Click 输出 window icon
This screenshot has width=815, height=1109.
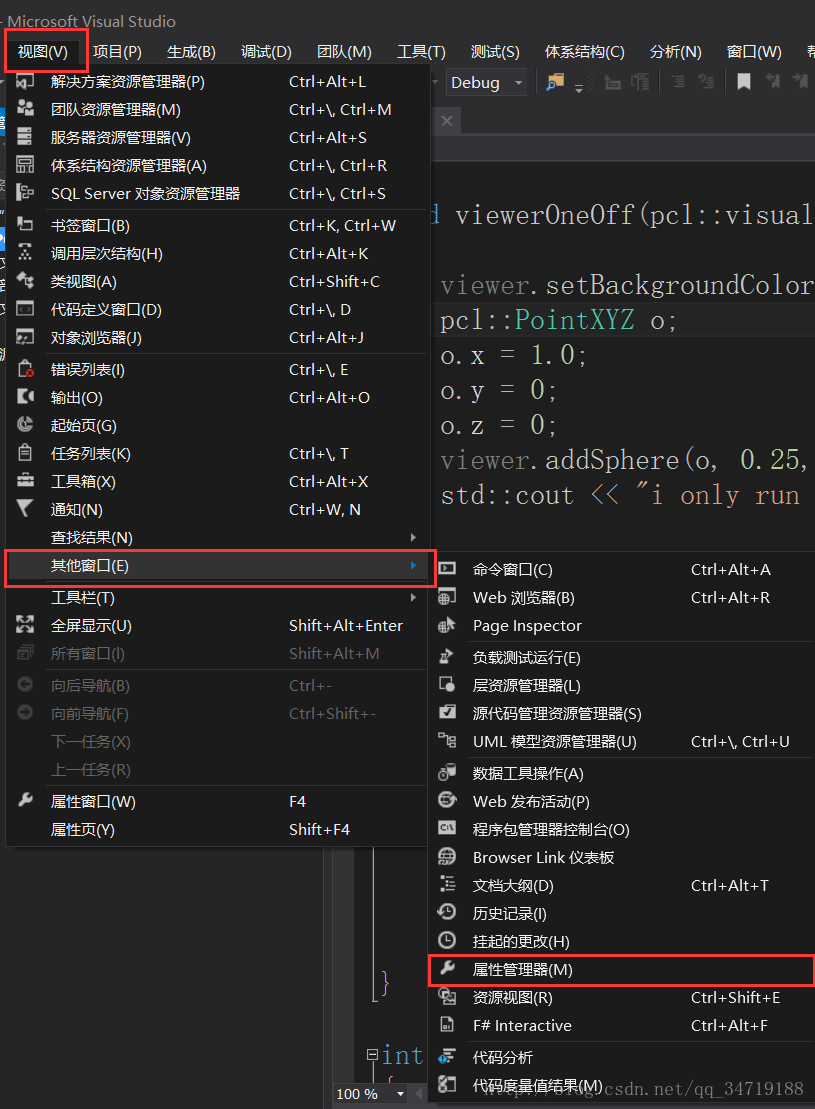coord(25,396)
